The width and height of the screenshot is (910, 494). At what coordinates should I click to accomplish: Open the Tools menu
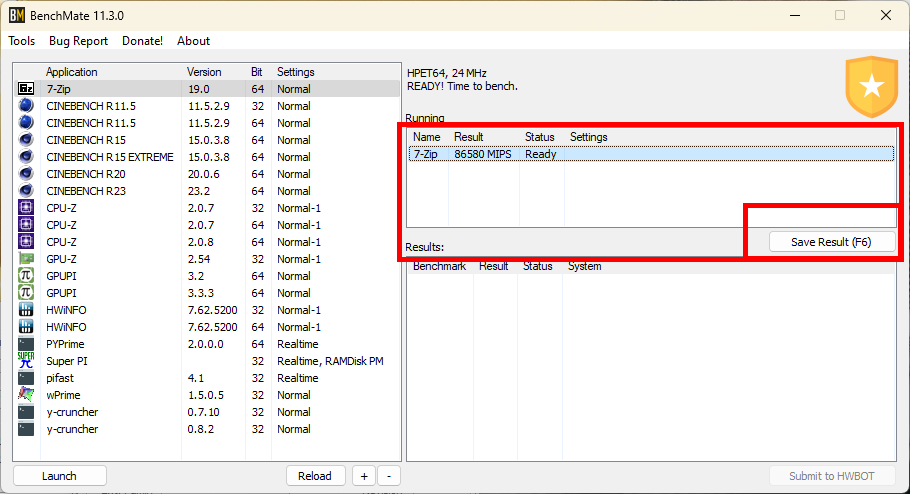click(21, 41)
